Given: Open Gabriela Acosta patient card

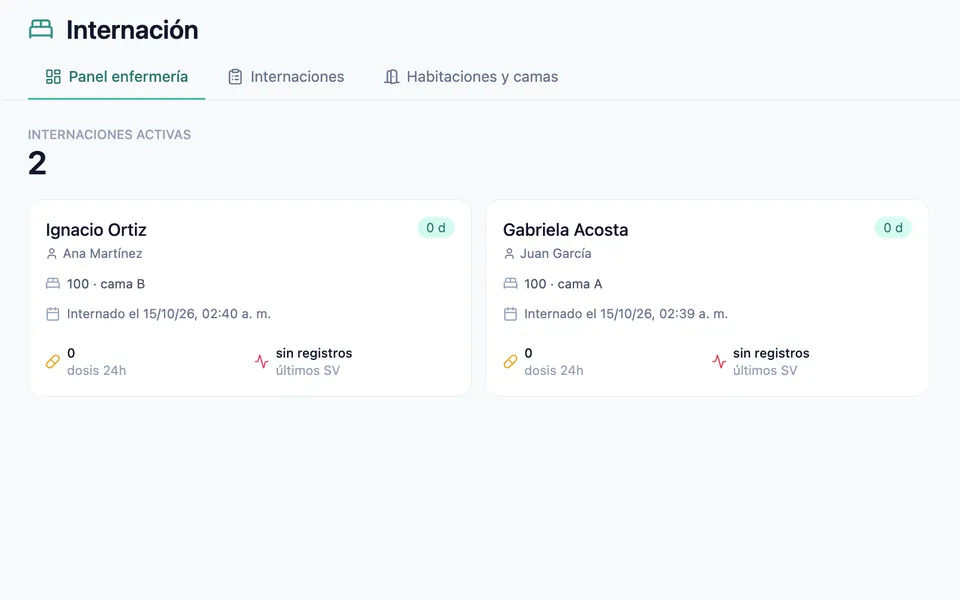Looking at the screenshot, I should tap(707, 298).
